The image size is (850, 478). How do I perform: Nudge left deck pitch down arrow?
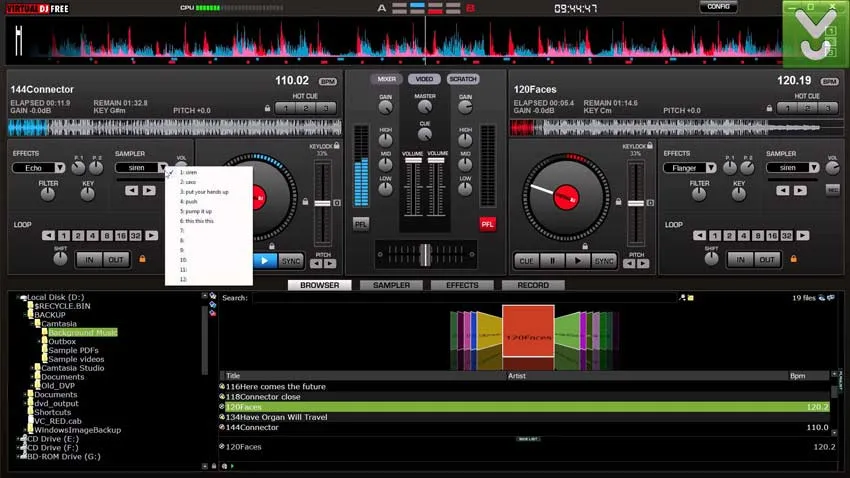click(316, 264)
